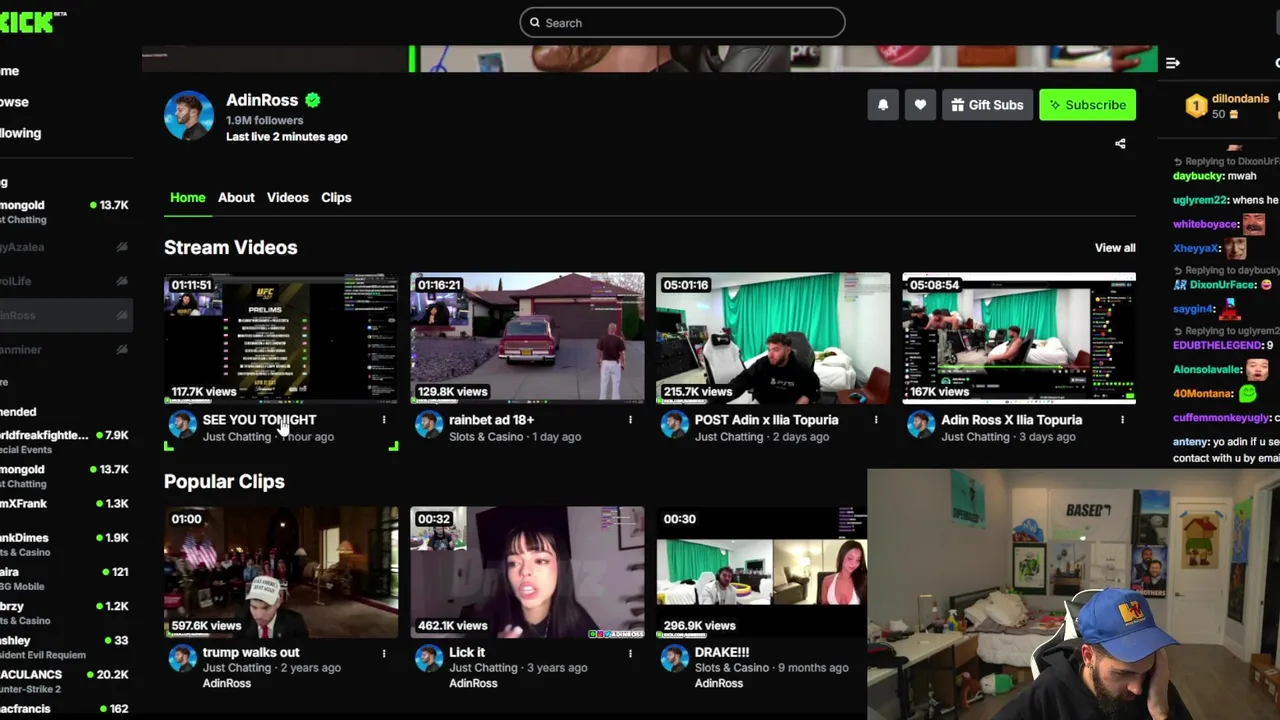Click the notification bell icon

[883, 105]
